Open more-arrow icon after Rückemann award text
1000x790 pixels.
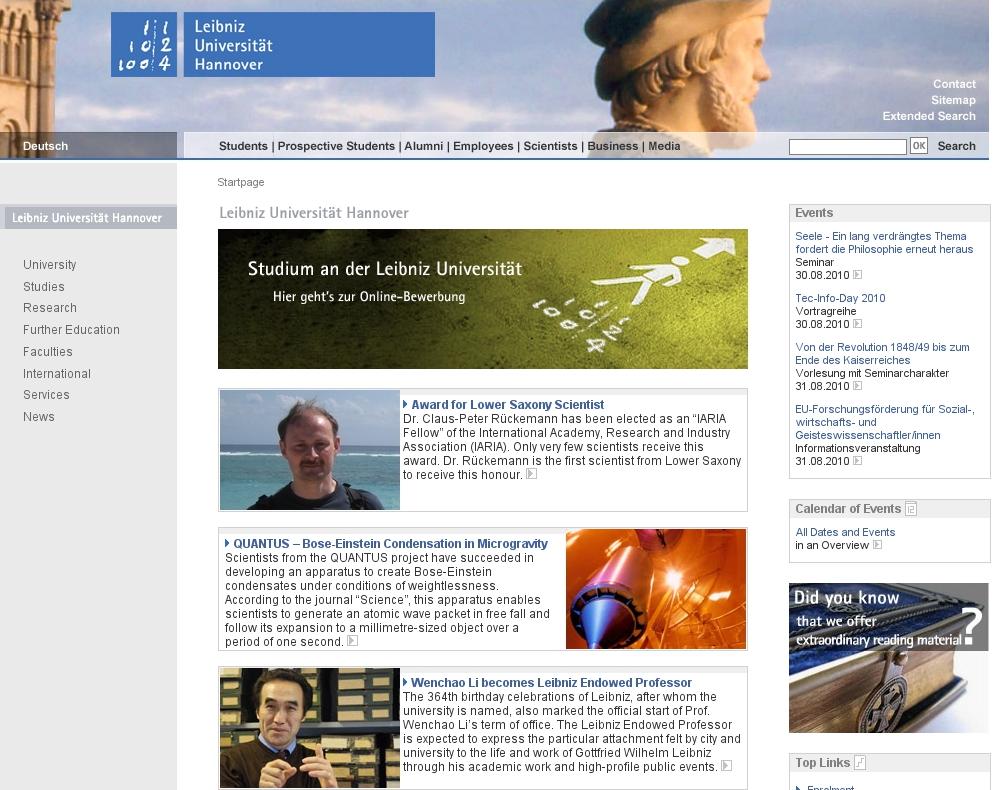click(x=531, y=474)
